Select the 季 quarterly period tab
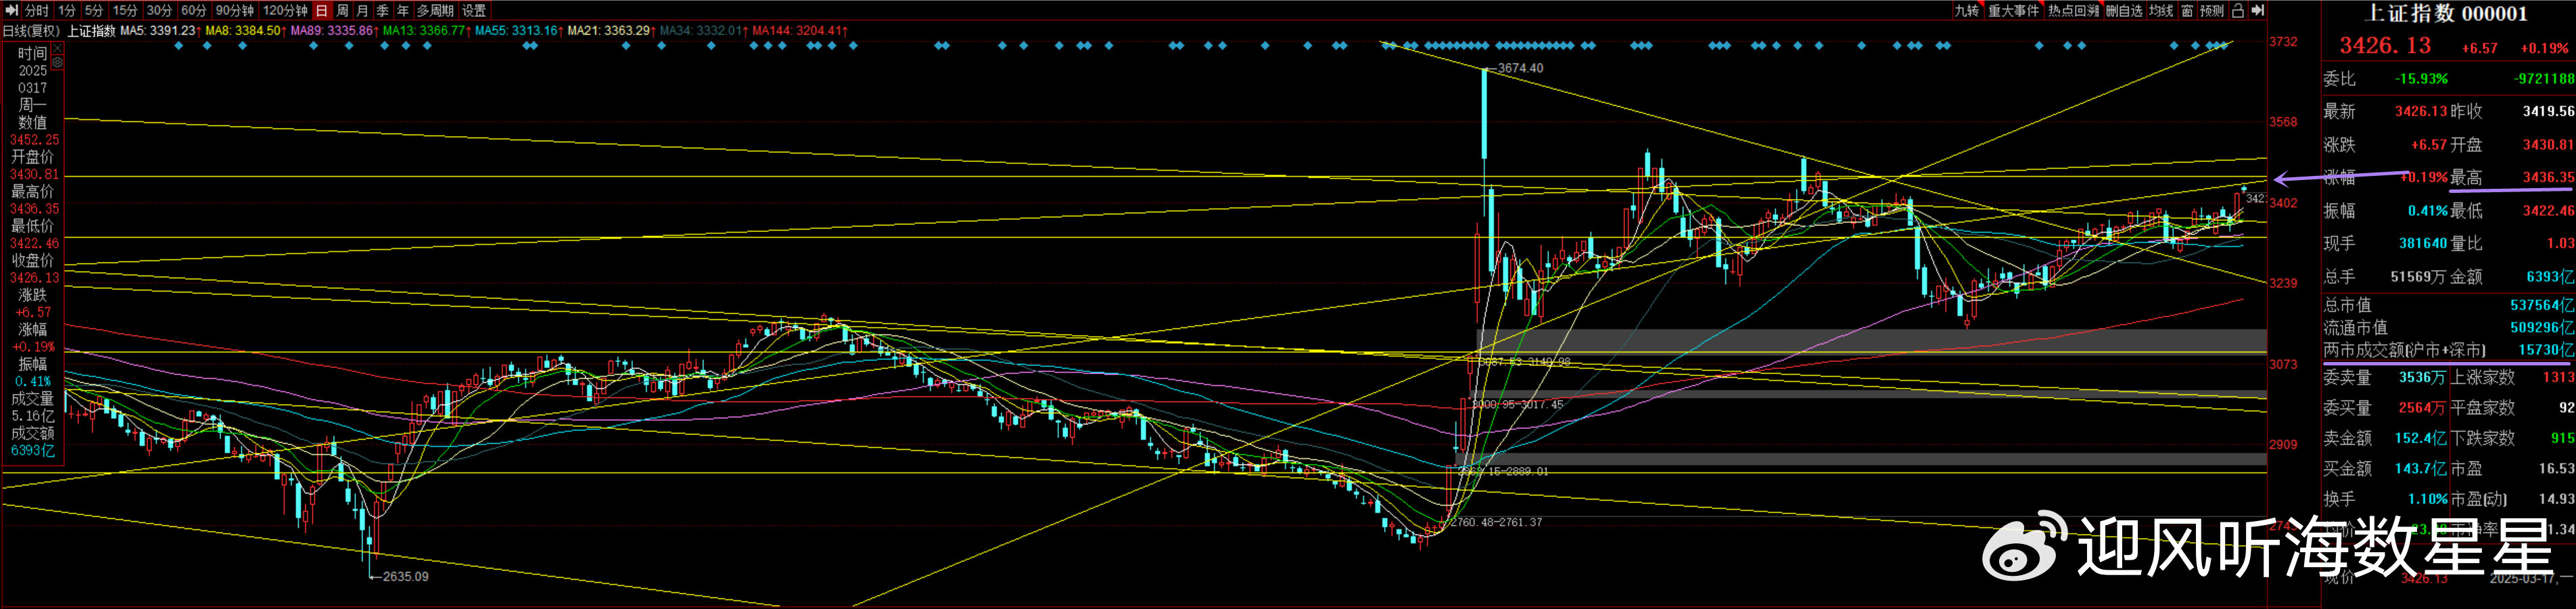 (x=383, y=10)
